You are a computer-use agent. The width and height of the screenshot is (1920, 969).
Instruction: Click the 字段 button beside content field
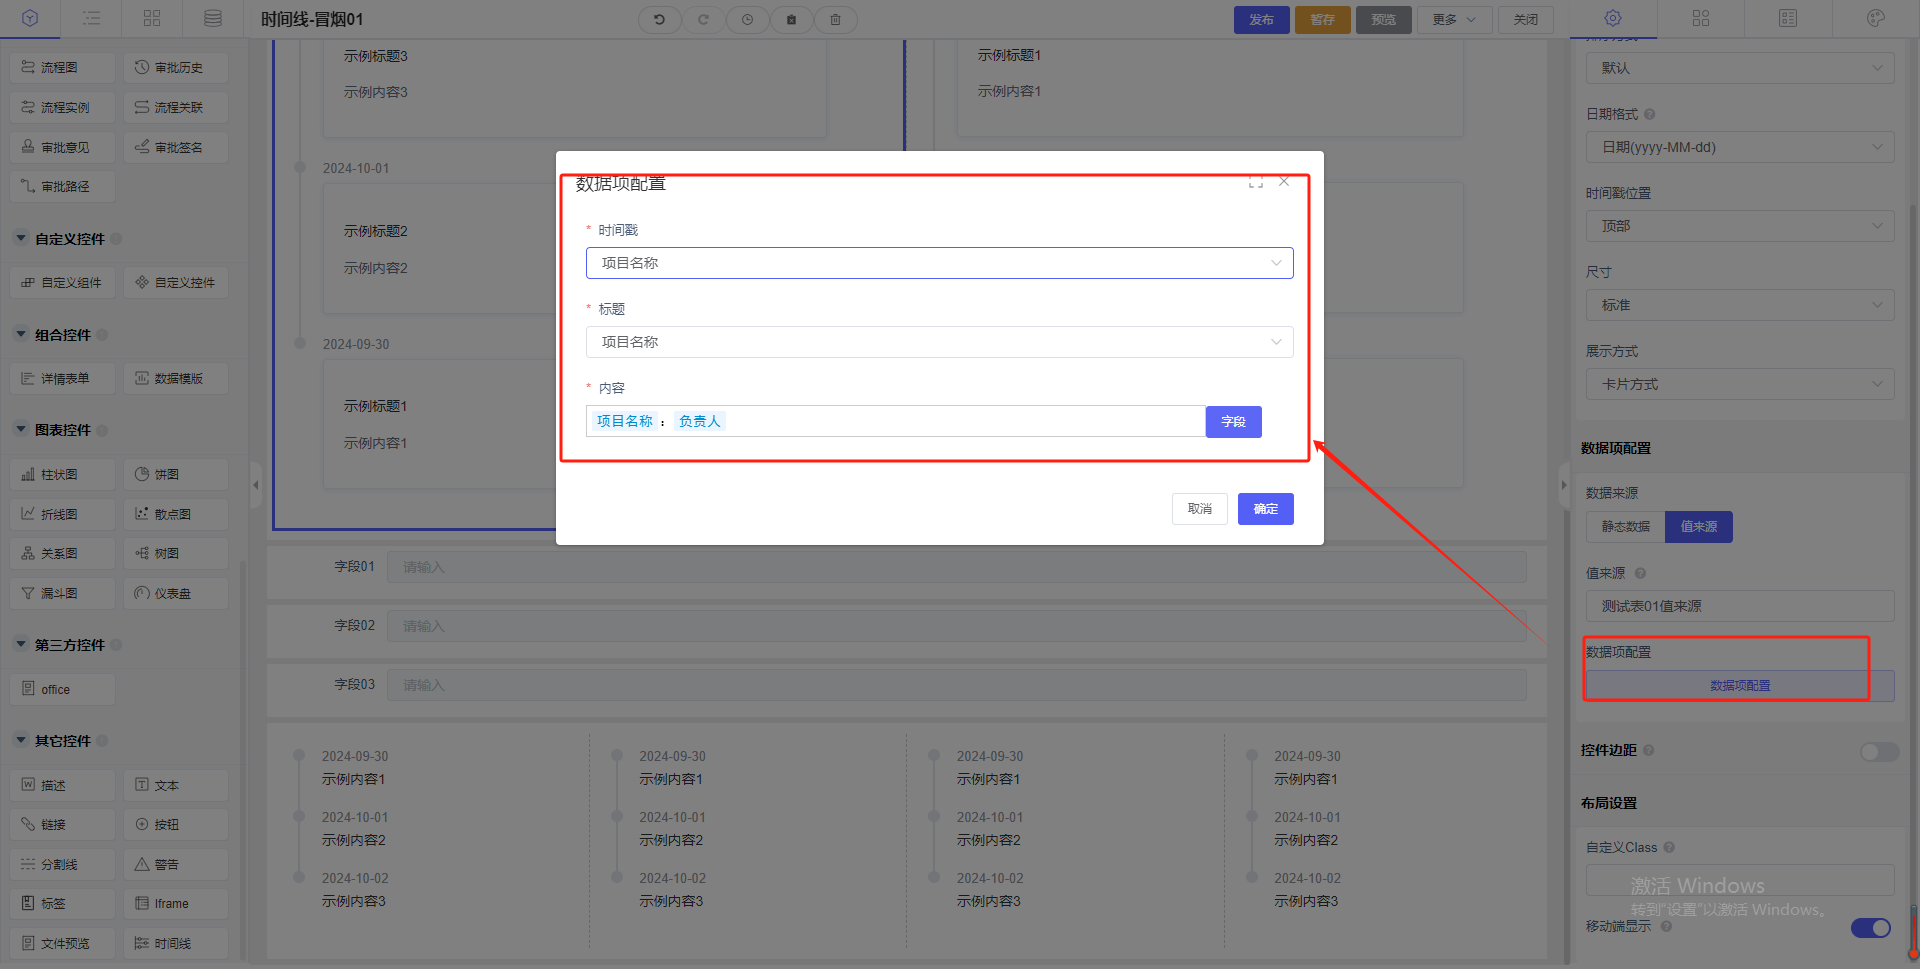pyautogui.click(x=1233, y=422)
